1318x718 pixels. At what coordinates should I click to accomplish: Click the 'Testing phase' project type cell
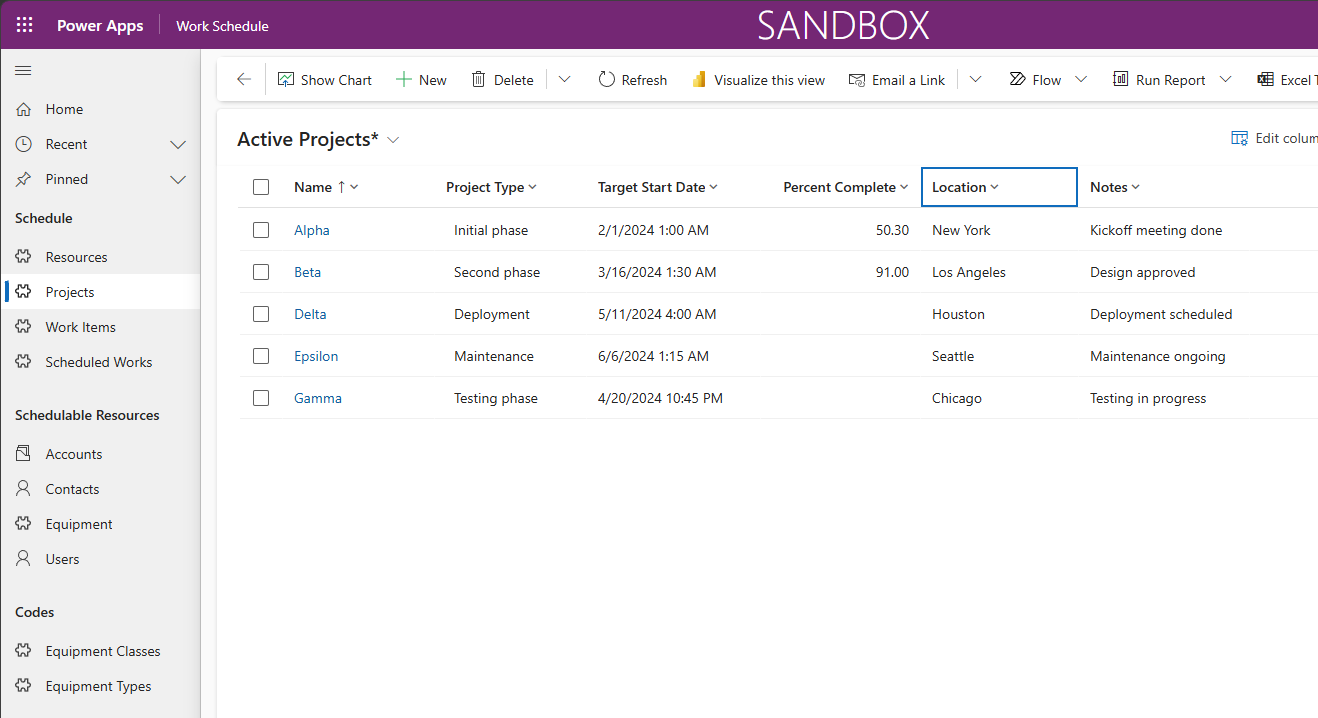[x=496, y=398]
